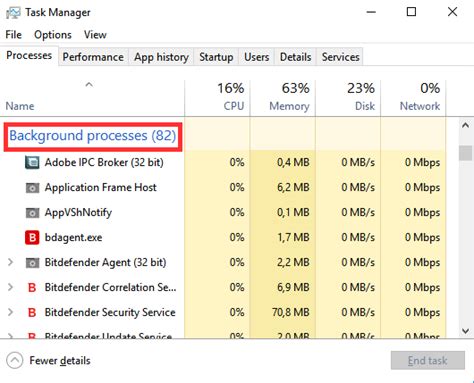Collapse view with Fewer details arrow
474x383 pixels.
(x=15, y=360)
